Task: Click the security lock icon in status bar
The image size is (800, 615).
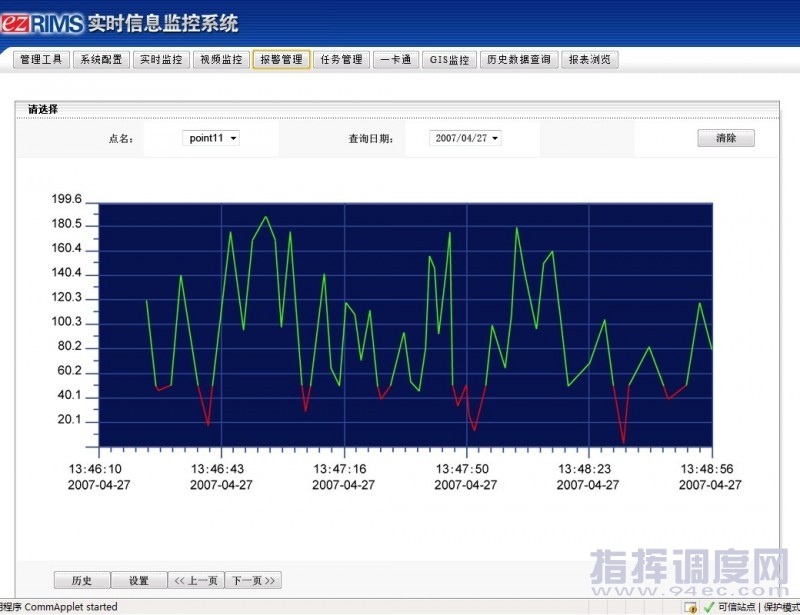Action: pos(690,607)
